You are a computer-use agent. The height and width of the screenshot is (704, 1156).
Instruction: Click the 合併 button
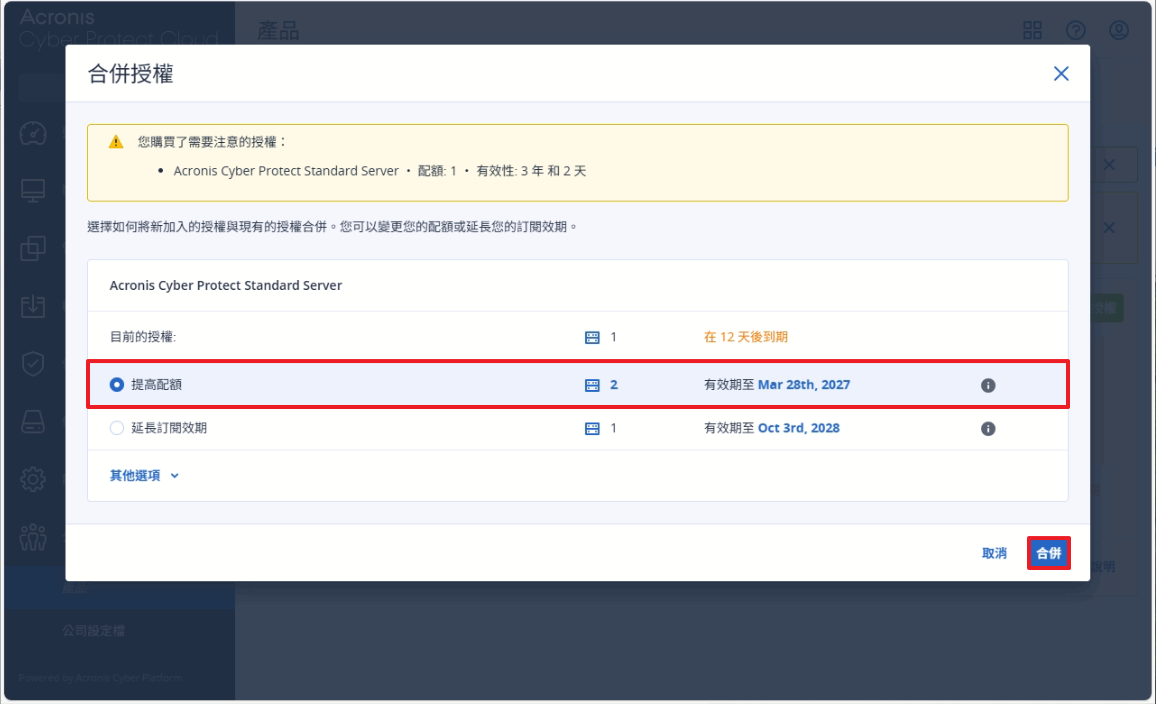pyautogui.click(x=1048, y=553)
